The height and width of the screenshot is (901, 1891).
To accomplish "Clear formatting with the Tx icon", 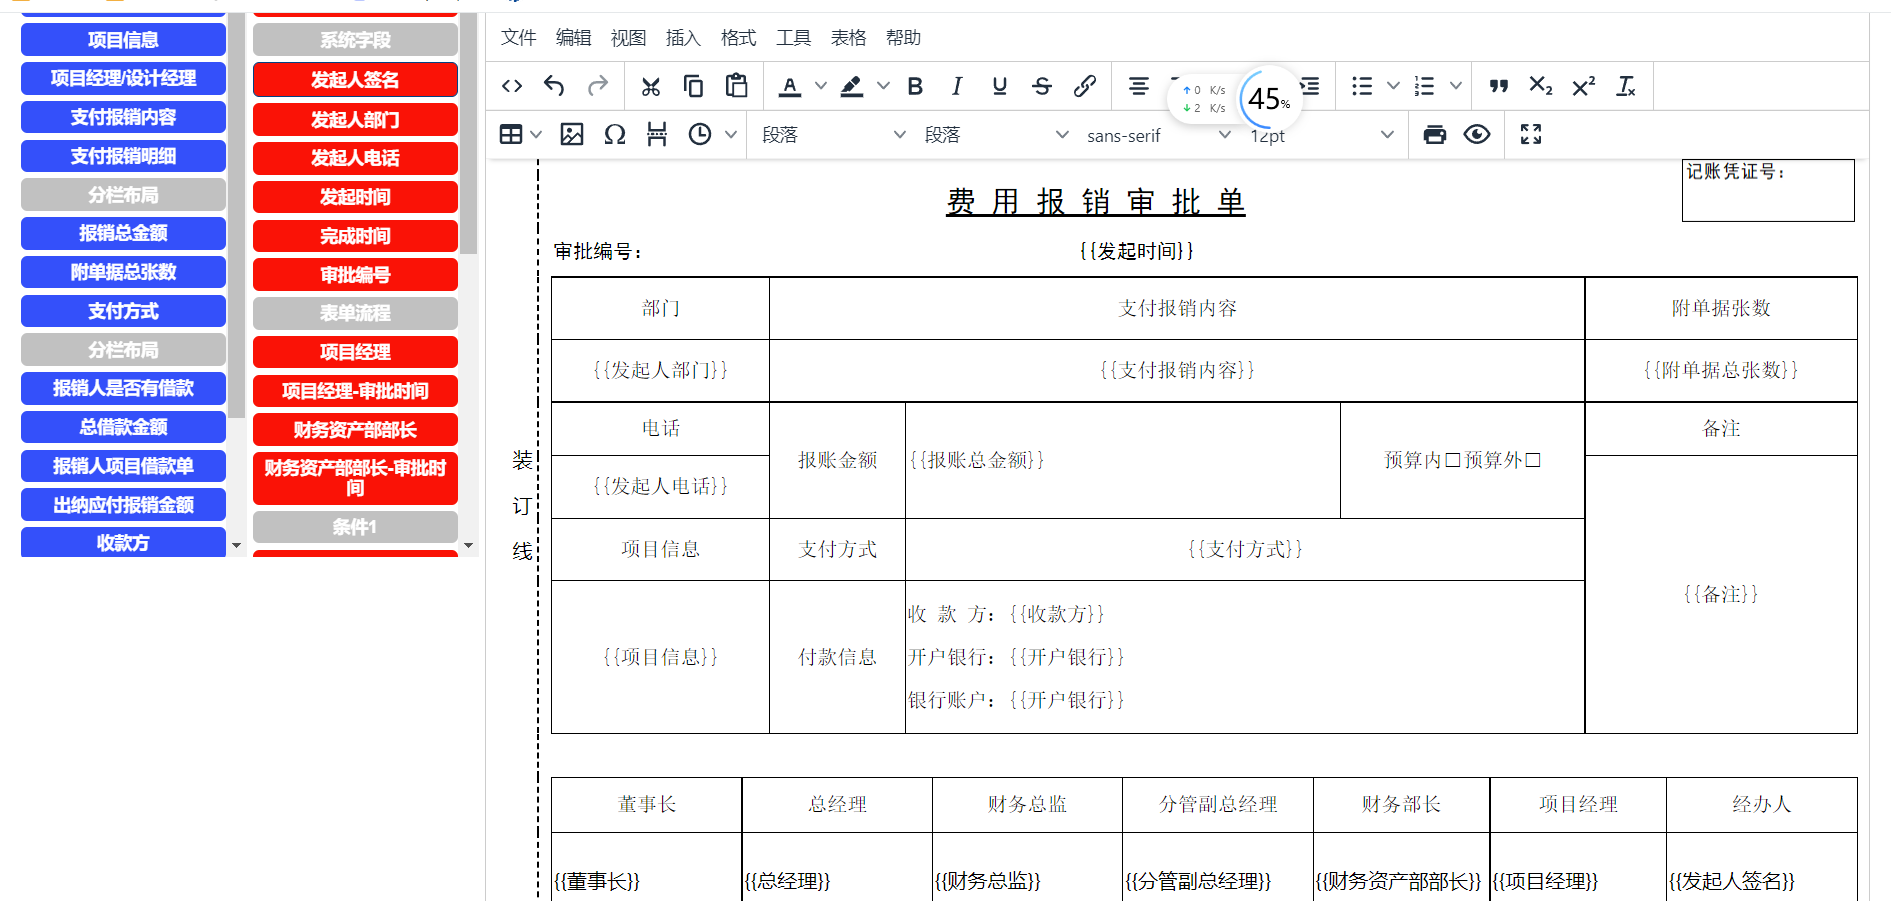I will coord(1626,87).
